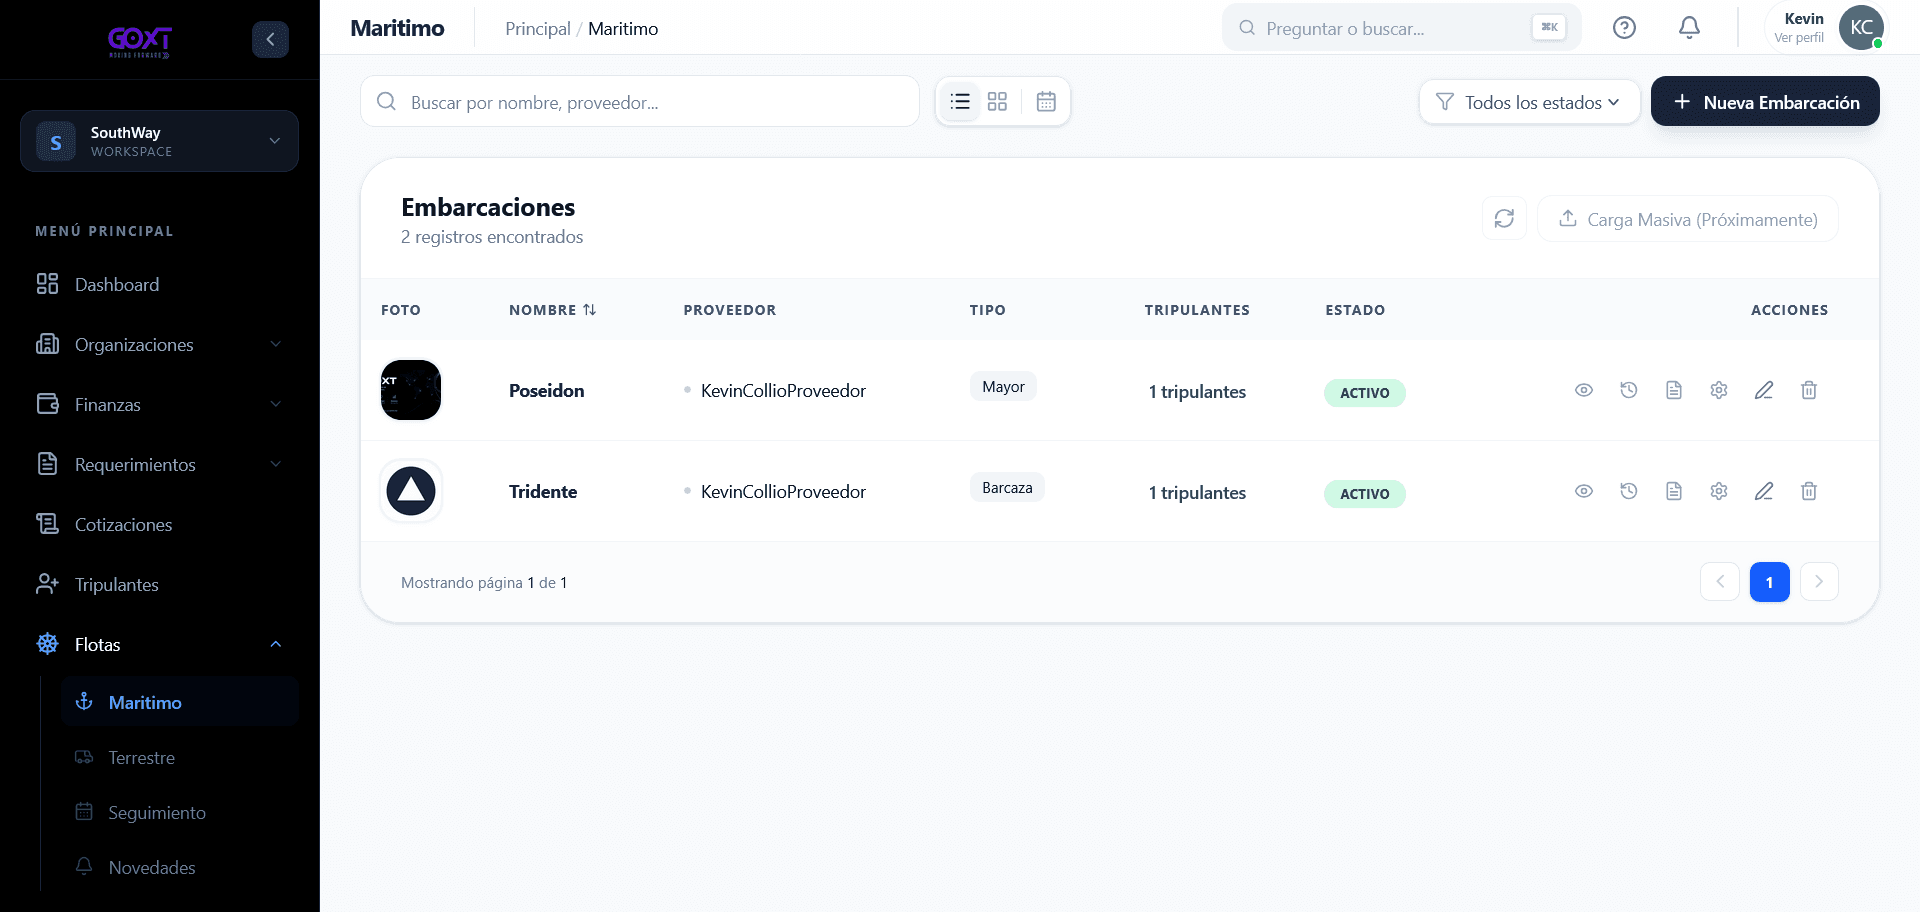Delete Tridente with trash icon
Image resolution: width=1920 pixels, height=912 pixels.
tap(1809, 491)
